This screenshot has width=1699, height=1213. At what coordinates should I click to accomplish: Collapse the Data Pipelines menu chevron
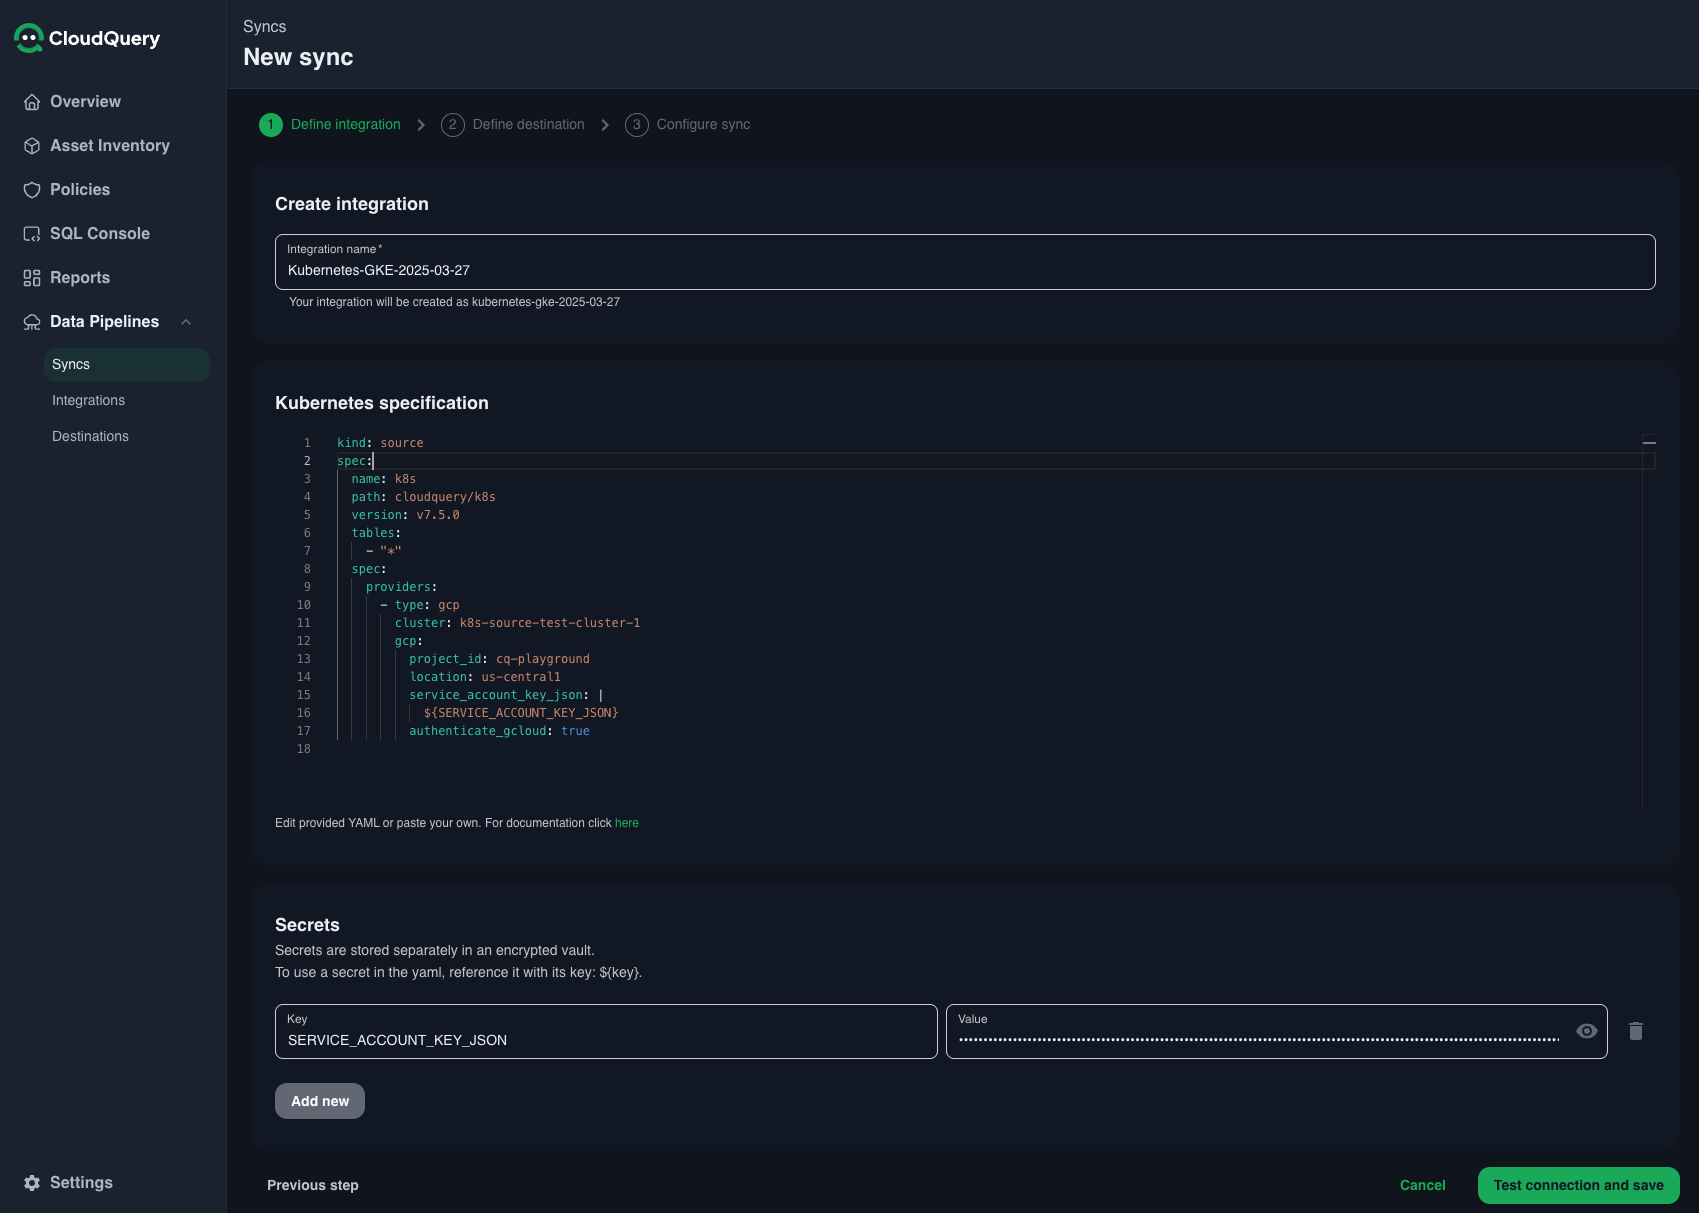186,322
